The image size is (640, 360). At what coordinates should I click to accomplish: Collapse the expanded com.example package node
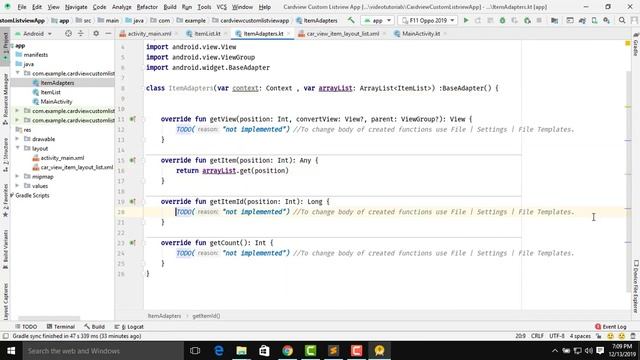(x=18, y=73)
